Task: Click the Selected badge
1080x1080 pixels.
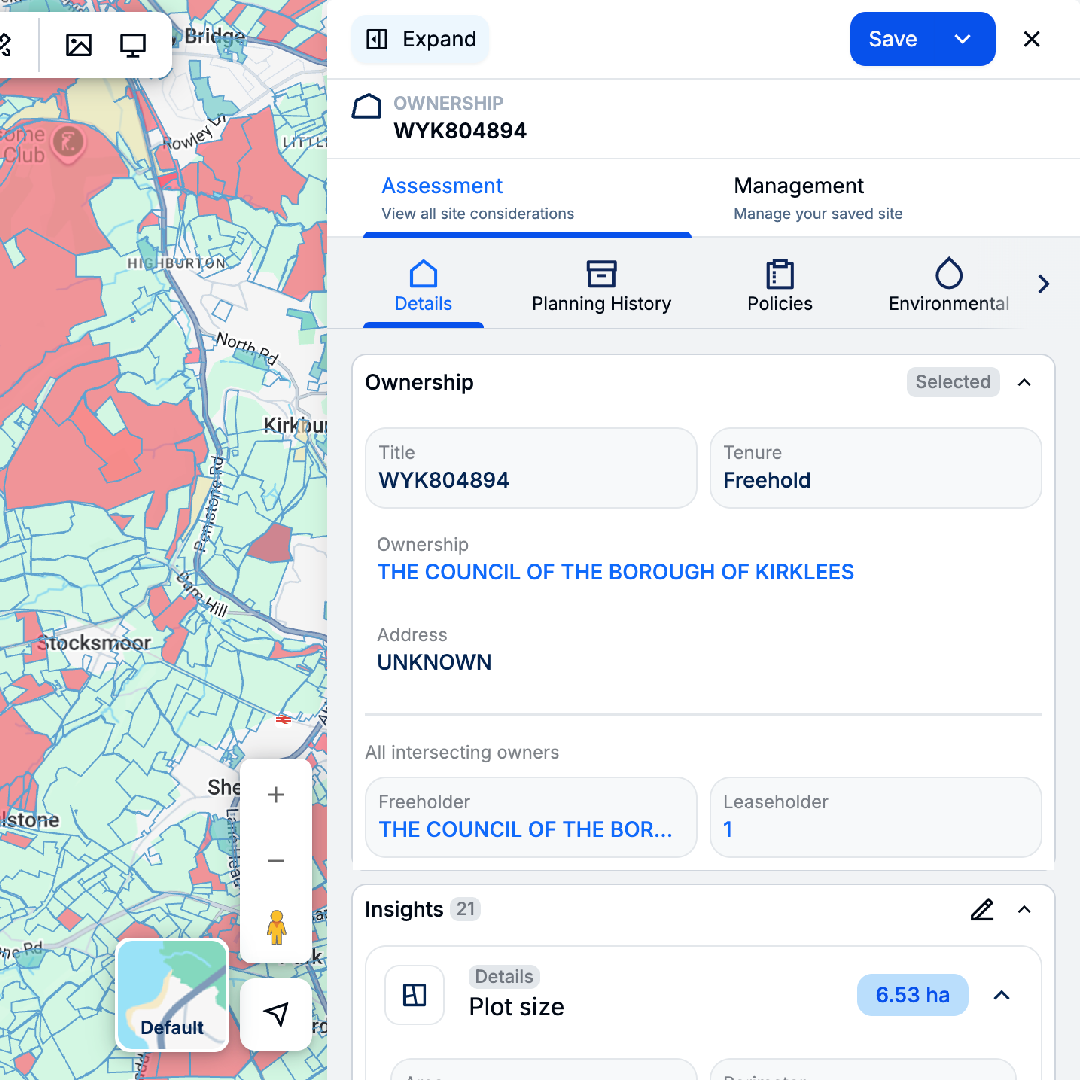Action: (x=953, y=382)
